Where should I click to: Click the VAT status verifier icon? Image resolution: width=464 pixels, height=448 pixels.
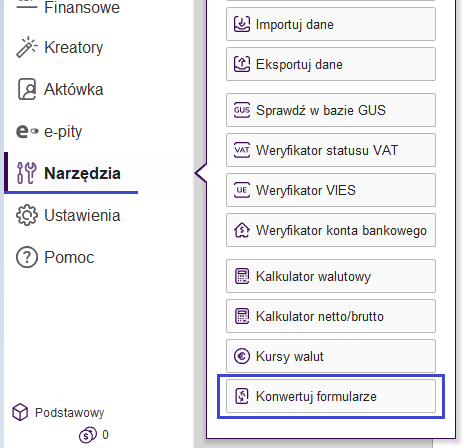(x=242, y=150)
